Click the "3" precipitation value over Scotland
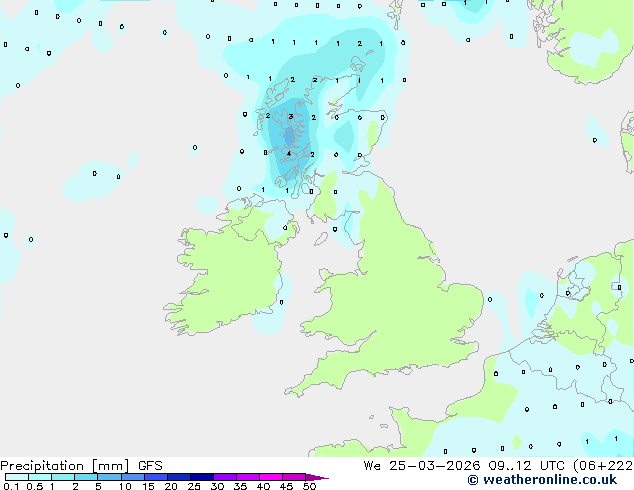This screenshot has height=490, width=634. point(290,117)
